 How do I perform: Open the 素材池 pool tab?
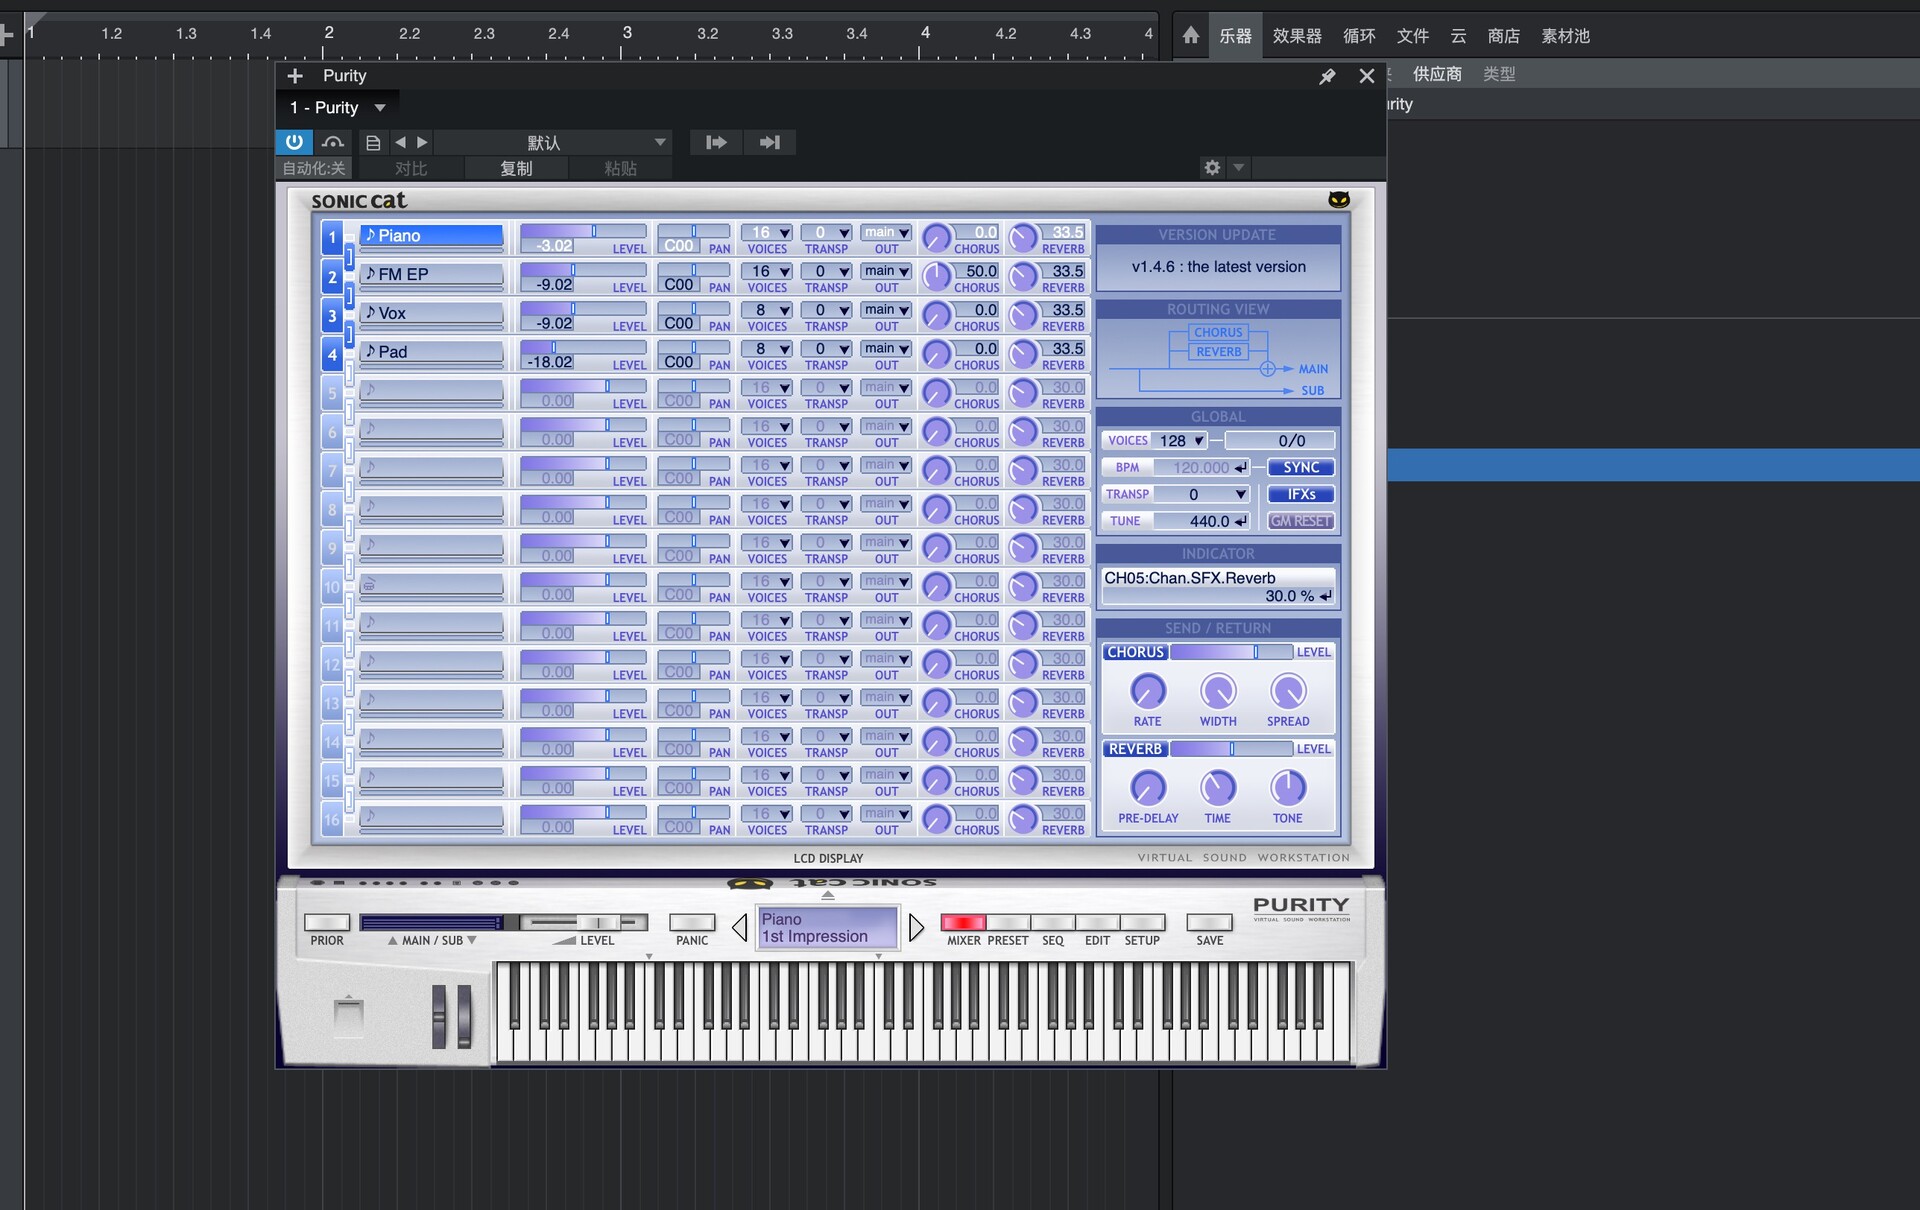1566,36
